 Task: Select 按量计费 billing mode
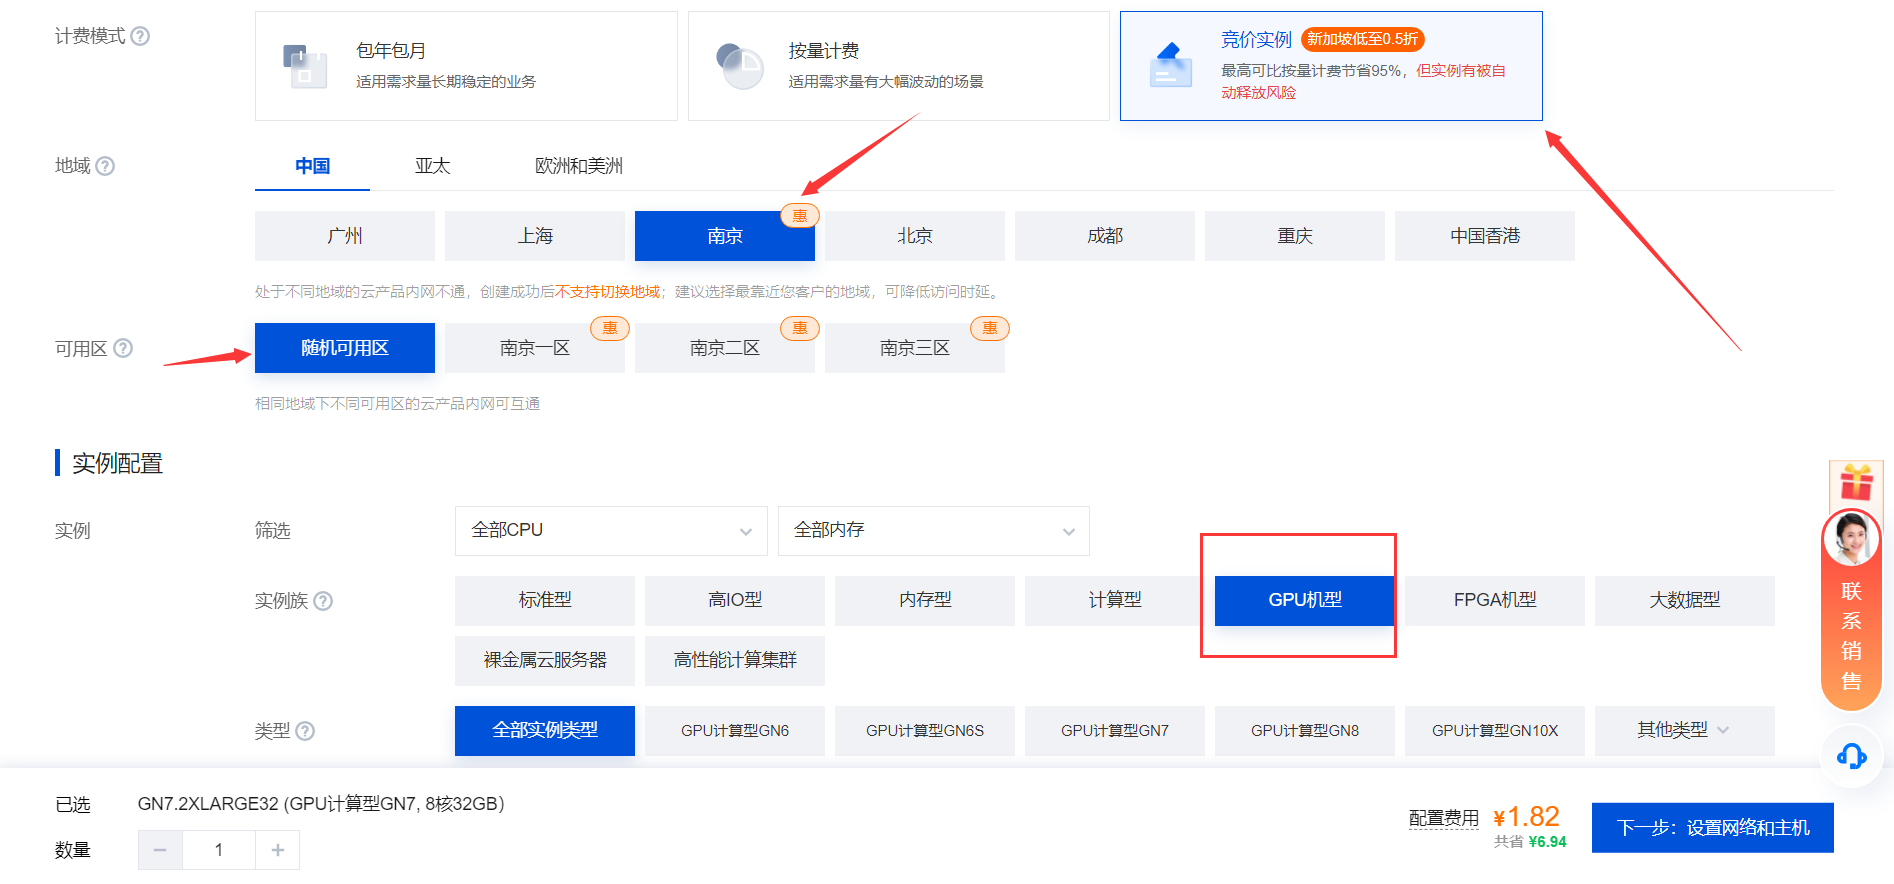(898, 66)
